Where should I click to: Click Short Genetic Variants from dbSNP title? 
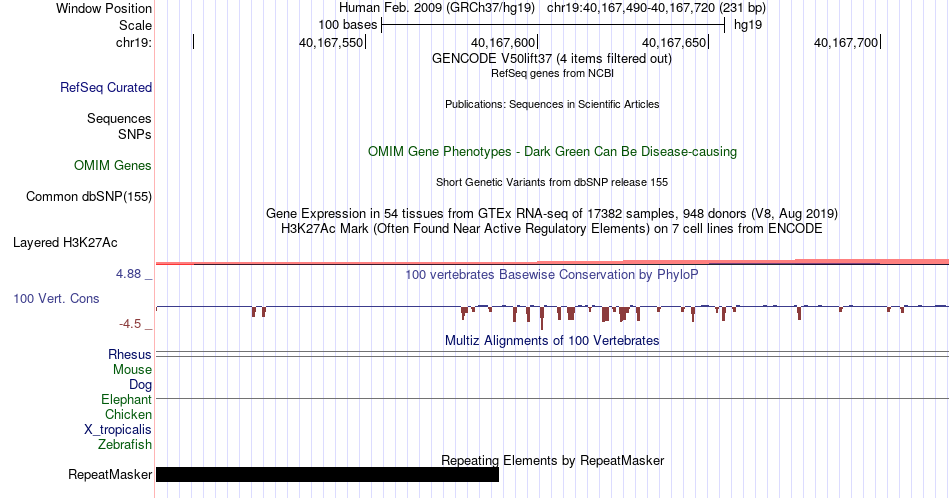tap(552, 182)
